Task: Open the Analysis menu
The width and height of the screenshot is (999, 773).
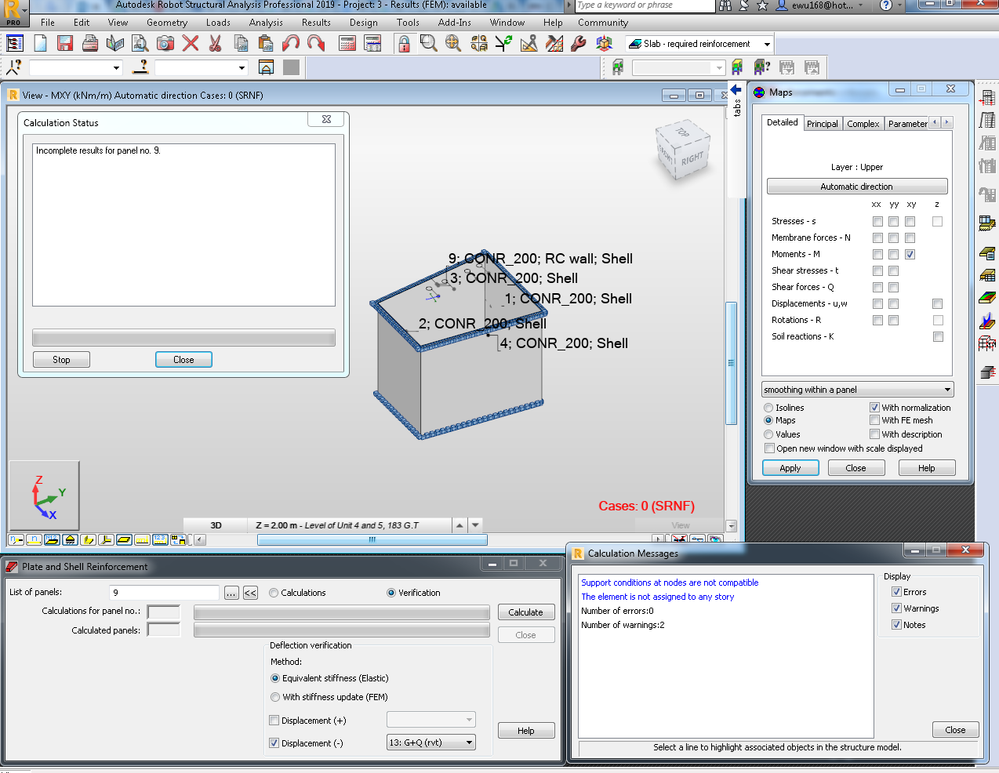Action: tap(266, 22)
